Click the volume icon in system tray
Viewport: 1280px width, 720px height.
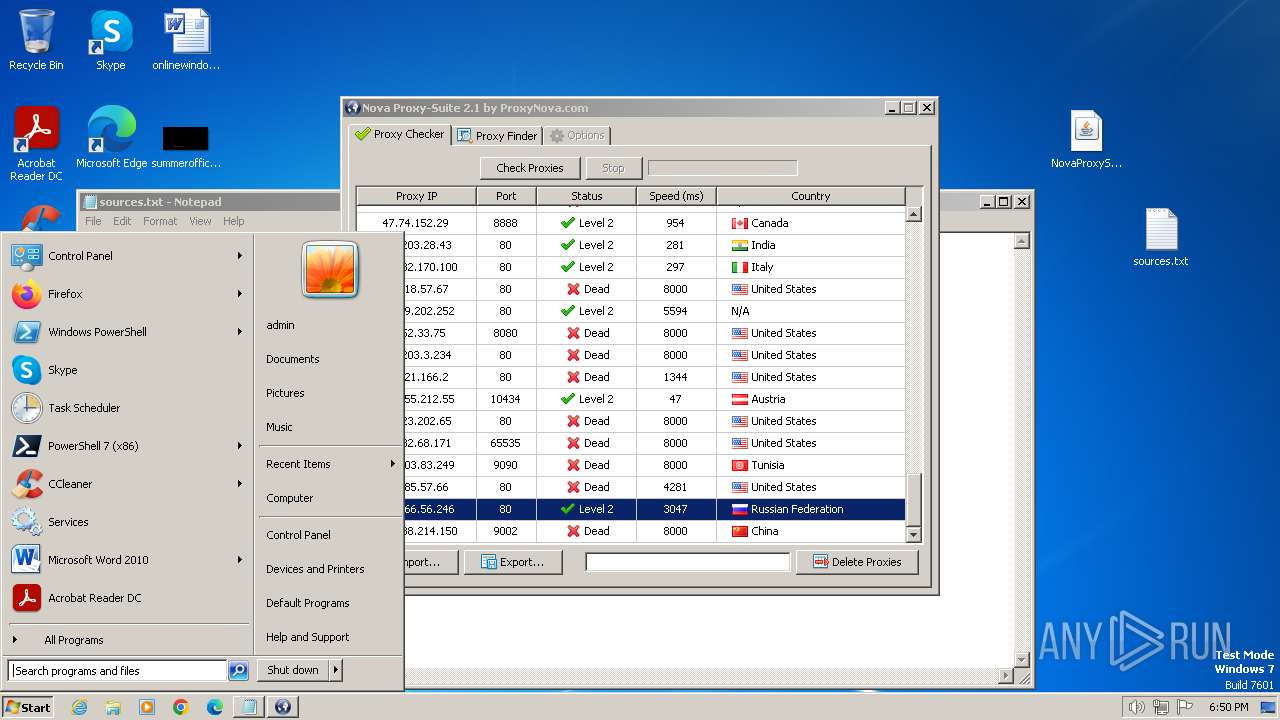1136,707
